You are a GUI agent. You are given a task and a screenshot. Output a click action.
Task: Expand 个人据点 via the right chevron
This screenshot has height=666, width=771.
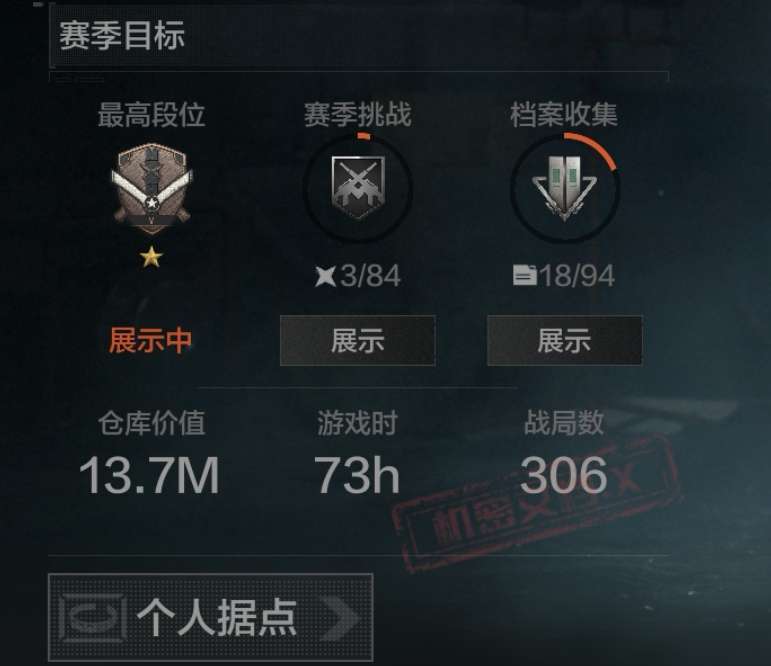pos(341,618)
